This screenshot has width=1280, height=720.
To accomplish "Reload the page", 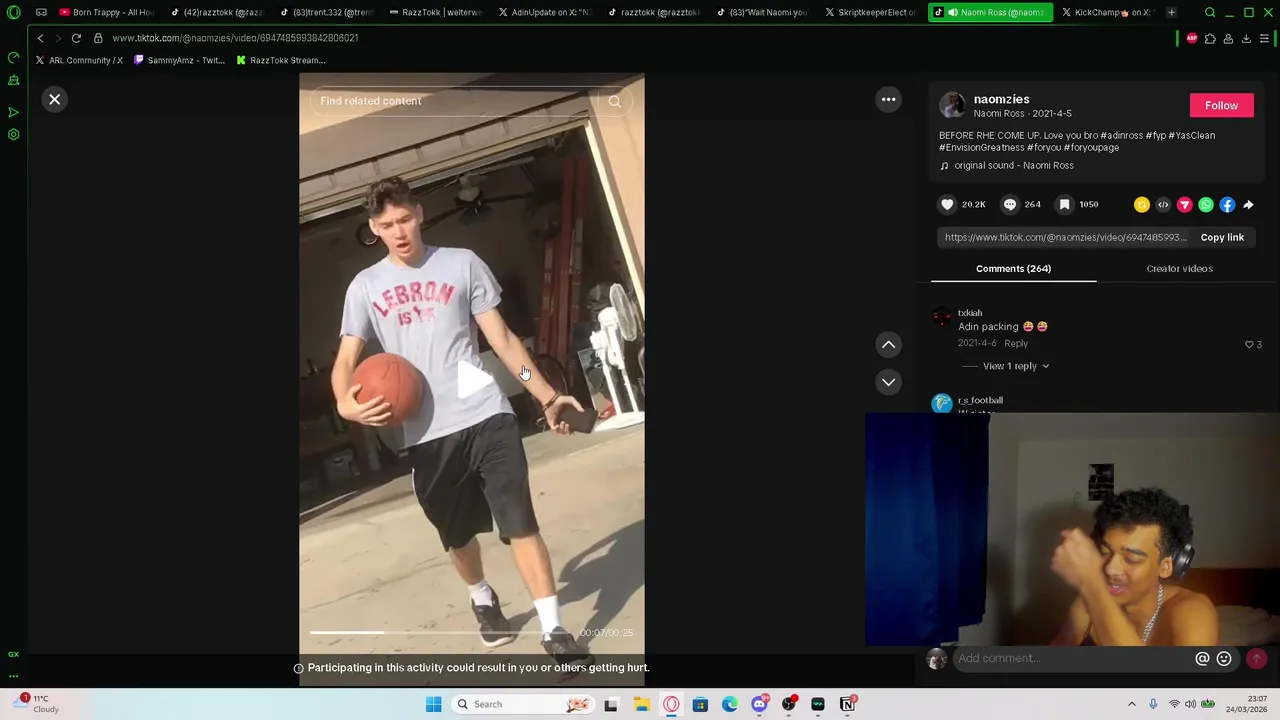I will (76, 38).
